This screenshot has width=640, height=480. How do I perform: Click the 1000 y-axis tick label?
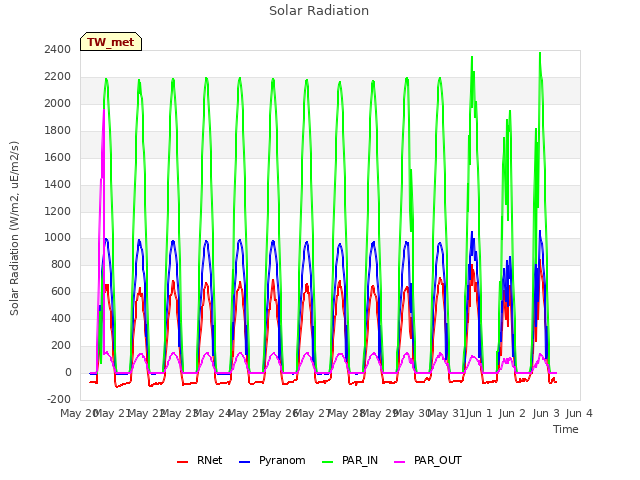[x=58, y=238]
